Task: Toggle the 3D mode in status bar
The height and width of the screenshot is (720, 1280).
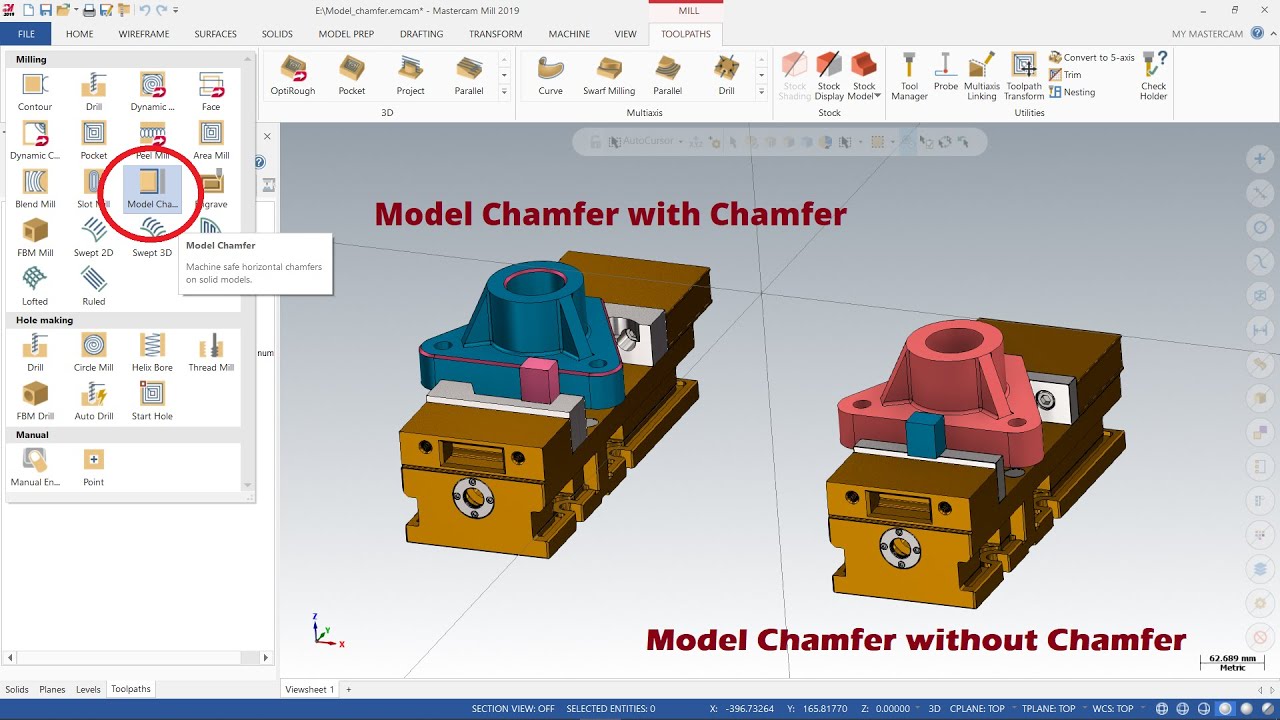Action: point(933,709)
